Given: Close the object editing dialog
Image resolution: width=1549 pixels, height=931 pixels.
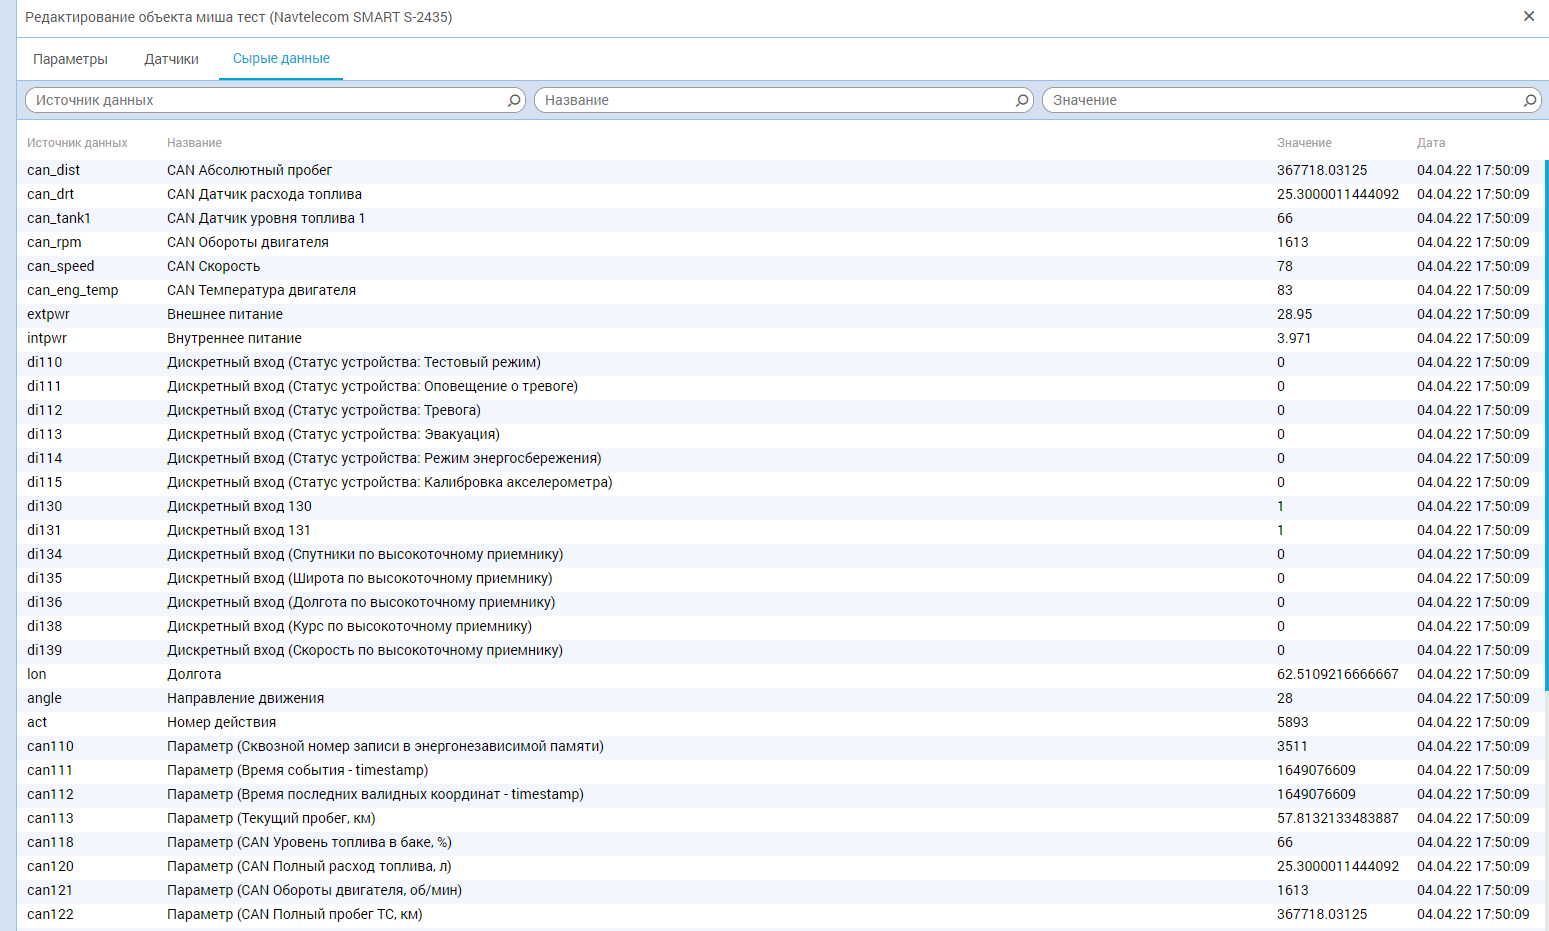Looking at the screenshot, I should pyautogui.click(x=1529, y=16).
